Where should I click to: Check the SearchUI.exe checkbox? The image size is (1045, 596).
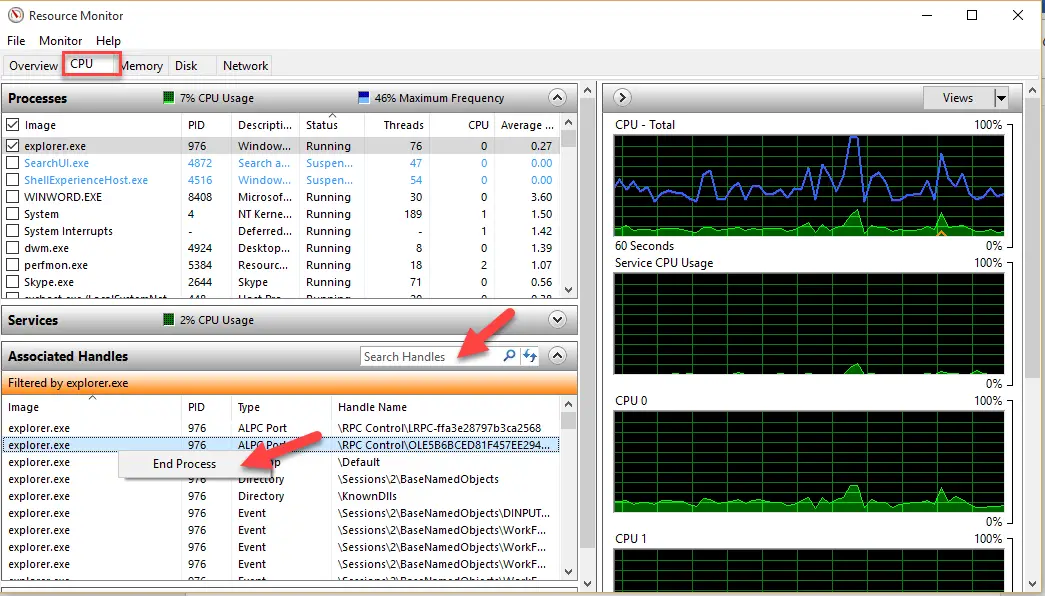pos(12,163)
